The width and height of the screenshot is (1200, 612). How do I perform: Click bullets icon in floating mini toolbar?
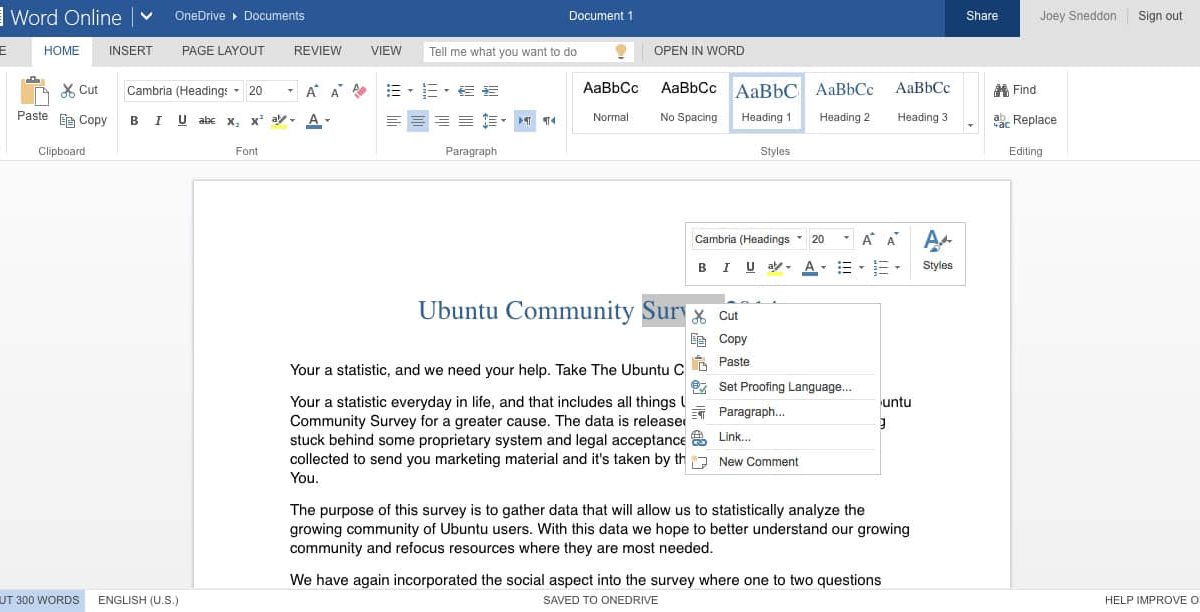844,268
